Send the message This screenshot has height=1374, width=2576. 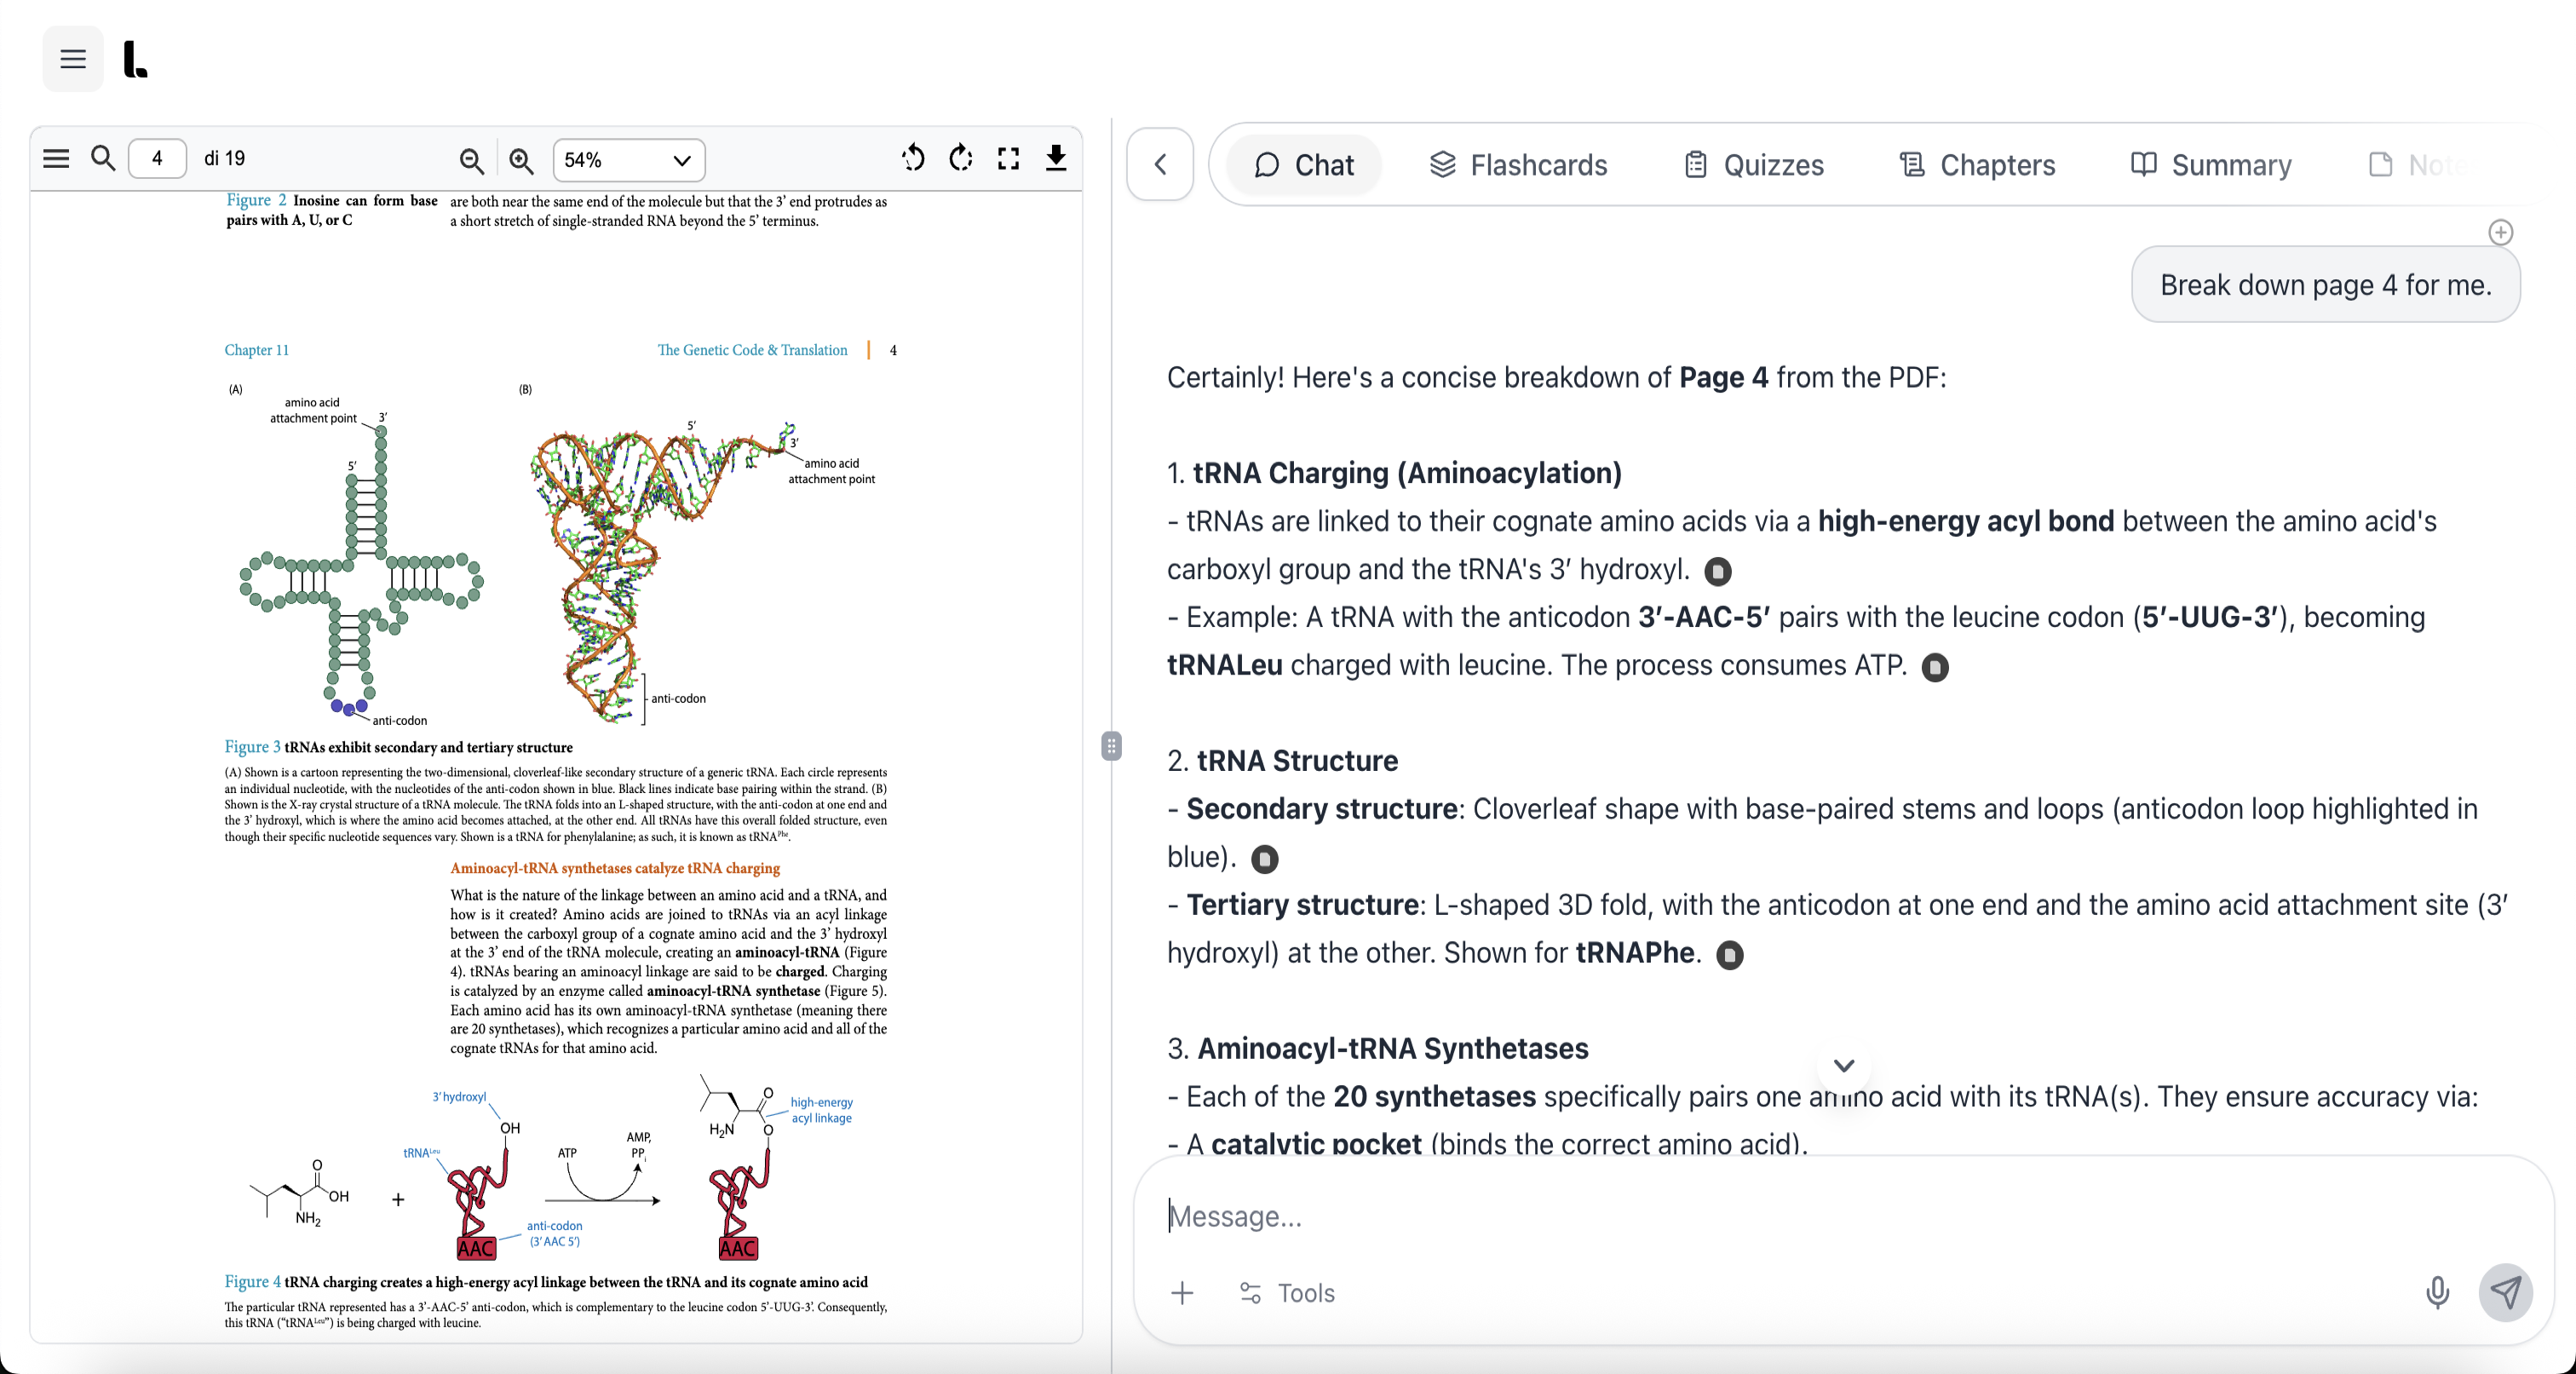2505,1293
